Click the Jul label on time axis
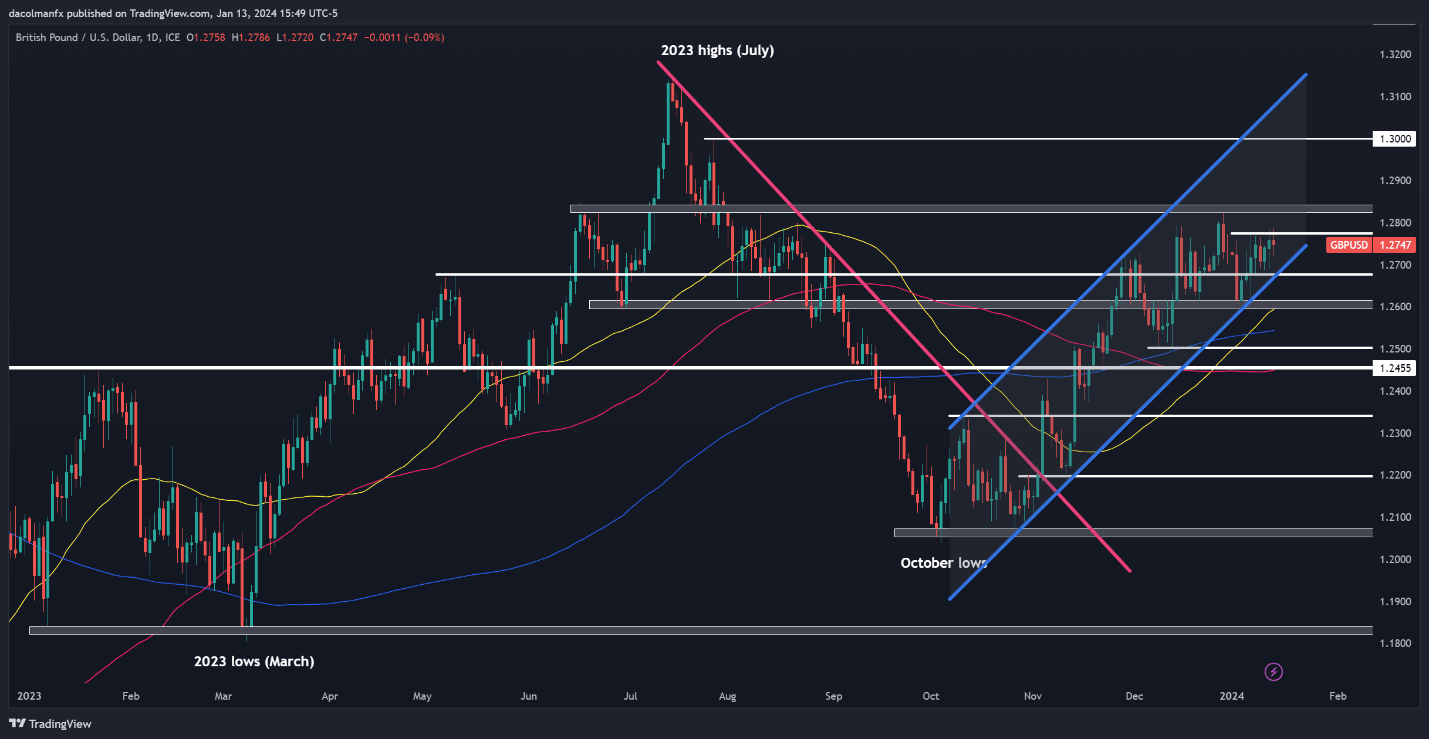Screen dimensions: 1429x739 tap(630, 695)
